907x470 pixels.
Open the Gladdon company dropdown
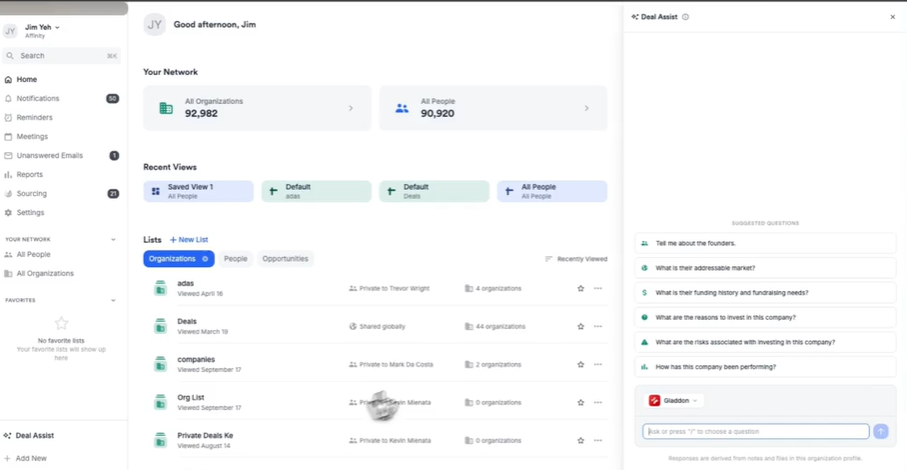pos(673,401)
